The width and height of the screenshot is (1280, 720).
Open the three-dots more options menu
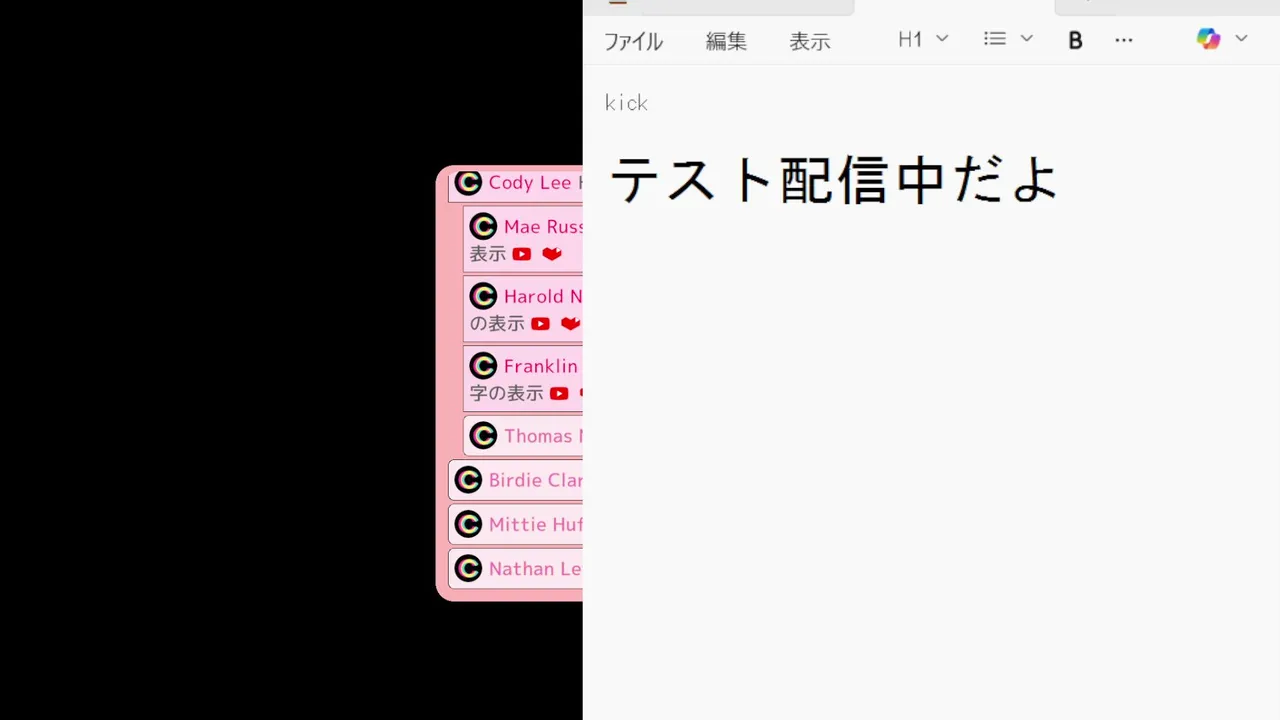click(x=1124, y=40)
